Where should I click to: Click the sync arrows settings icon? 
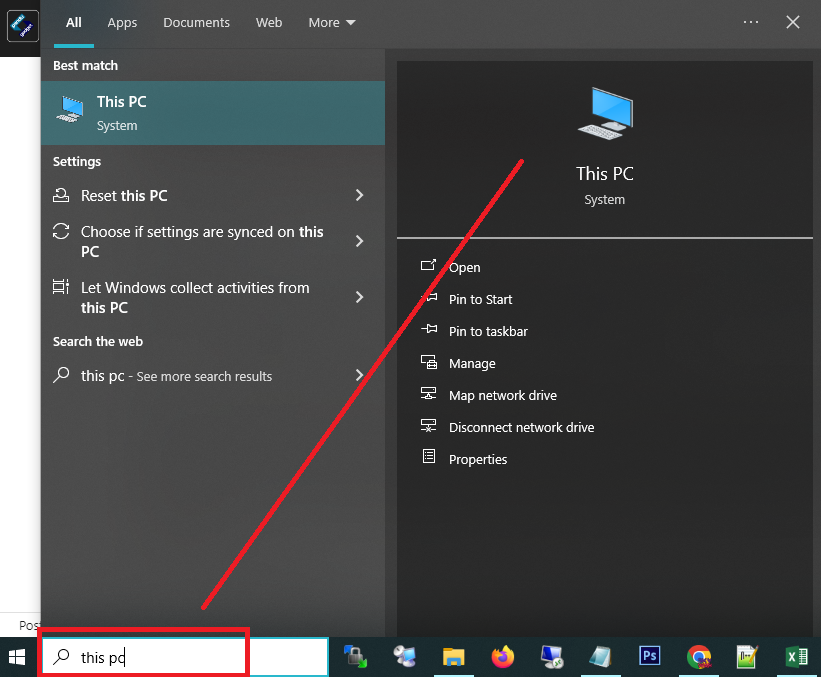61,231
